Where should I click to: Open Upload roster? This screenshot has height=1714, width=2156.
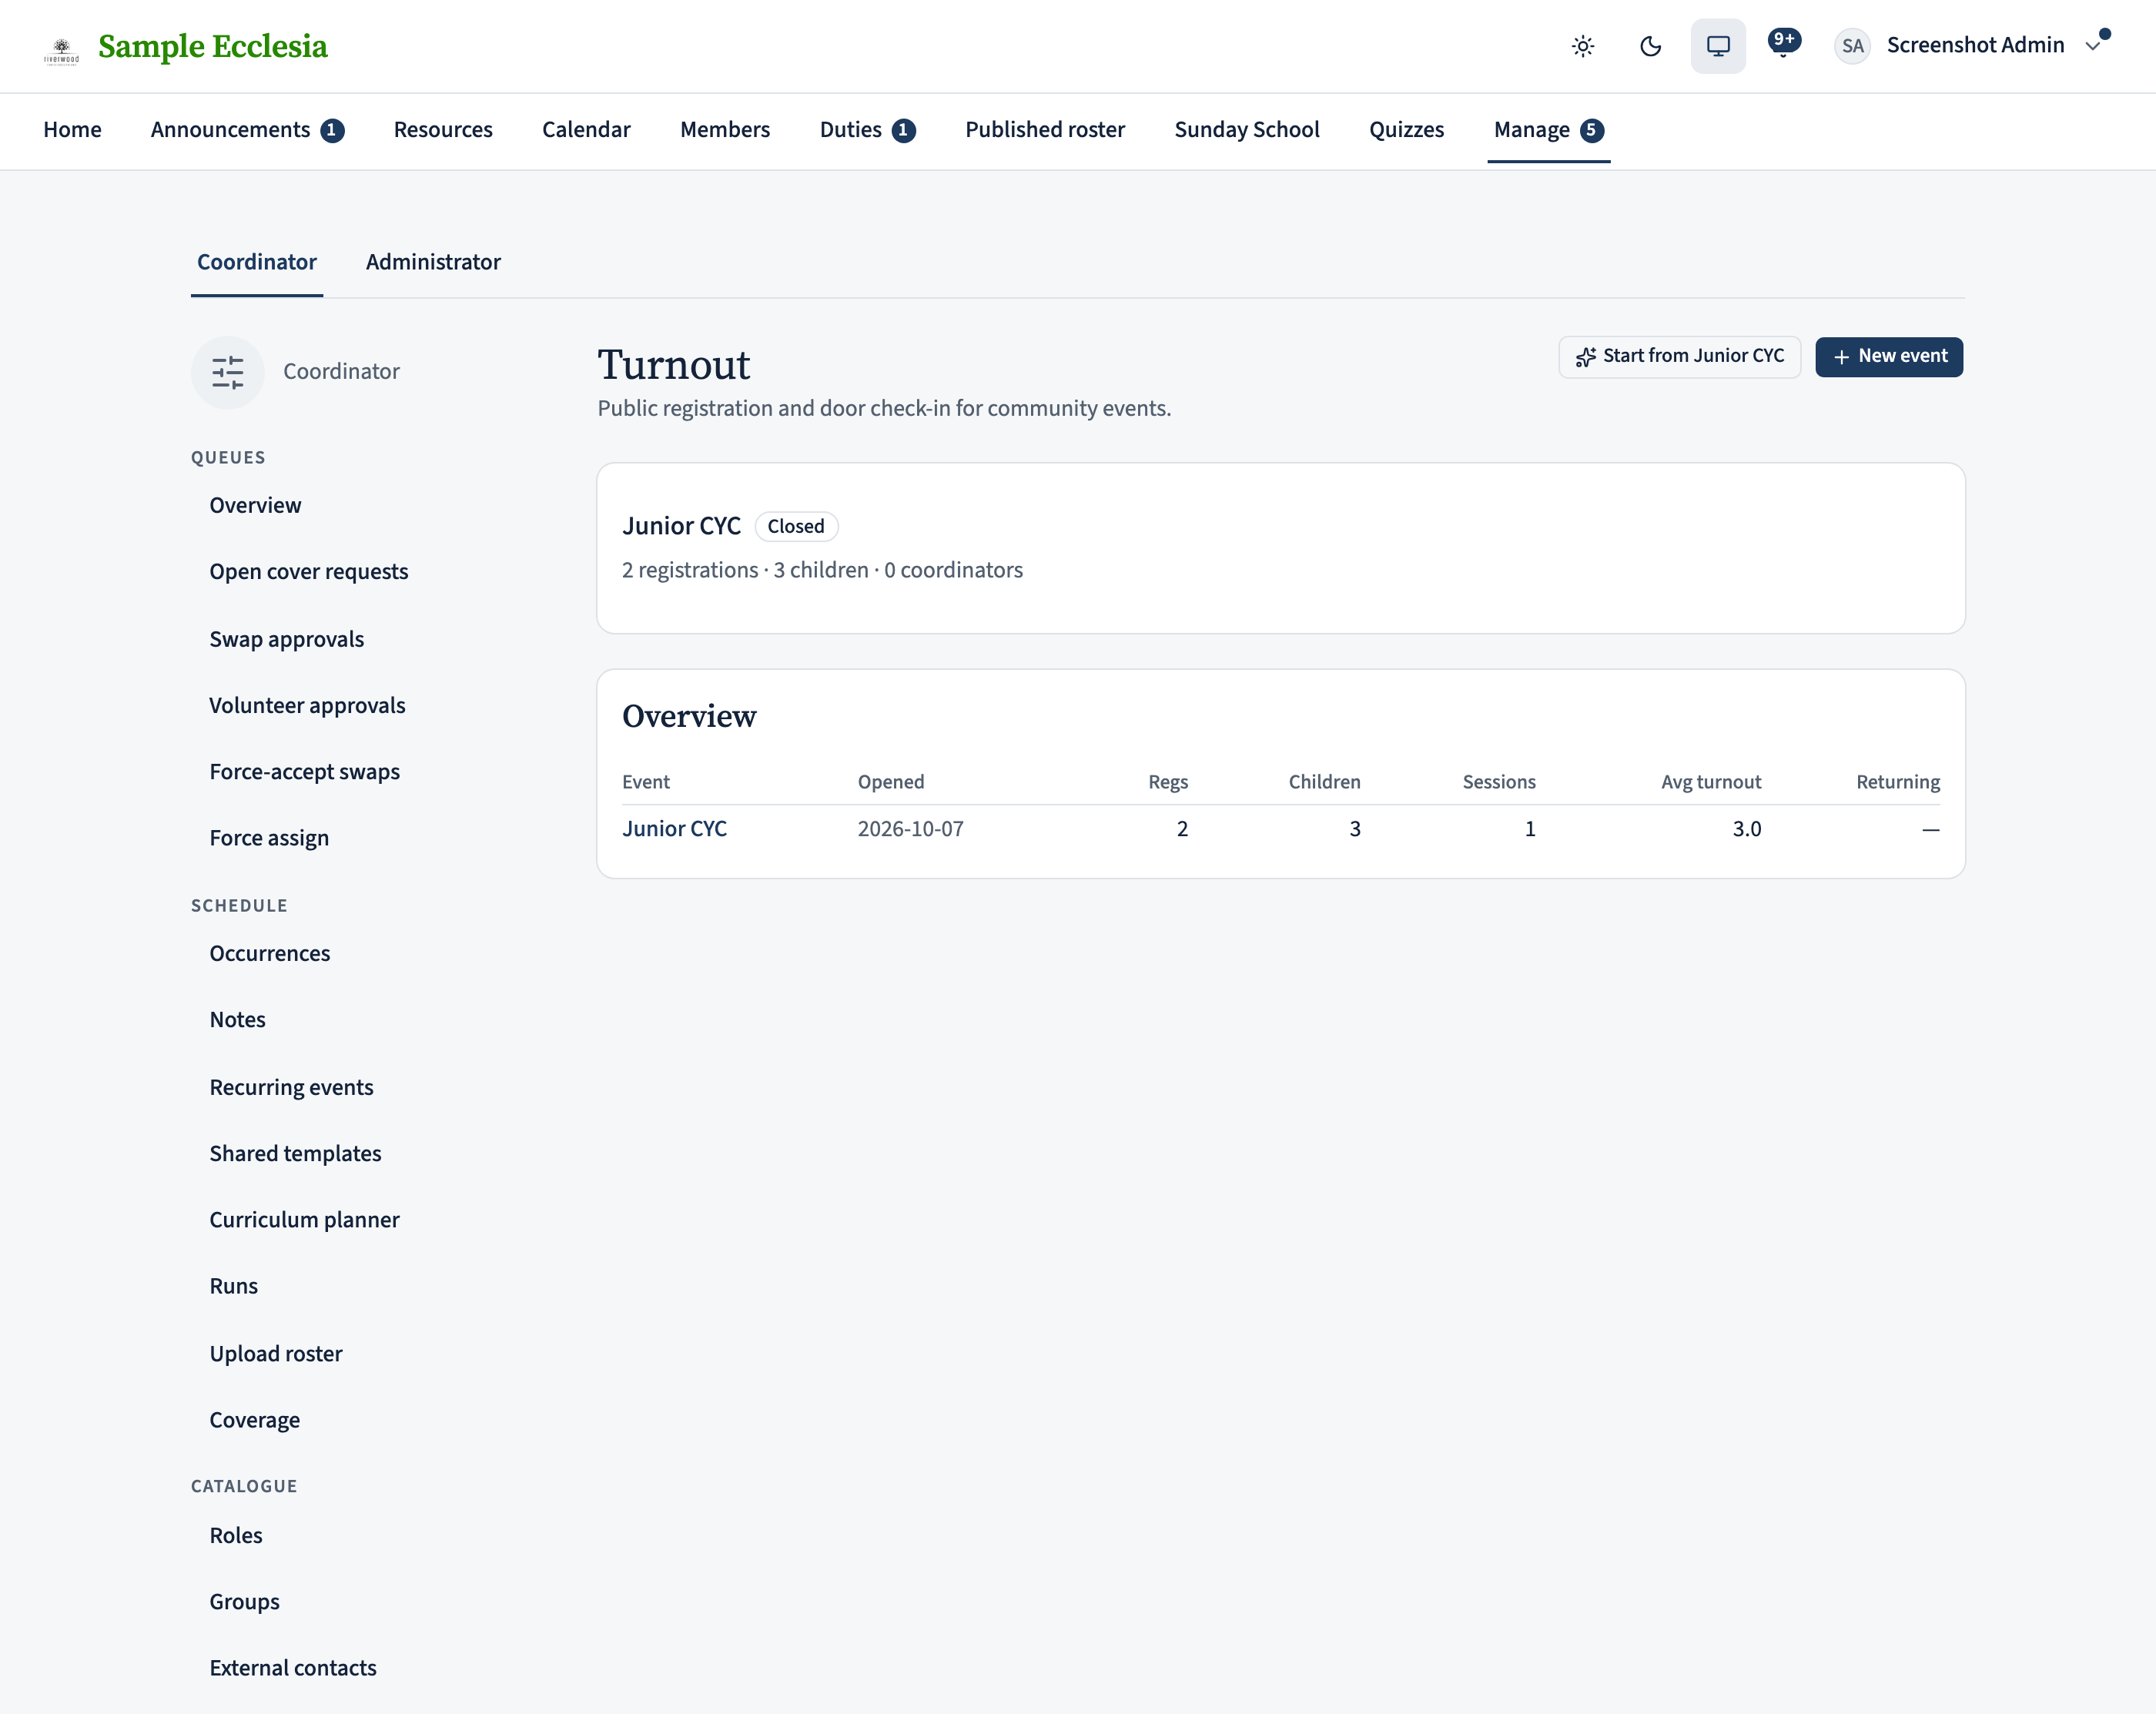(276, 1354)
